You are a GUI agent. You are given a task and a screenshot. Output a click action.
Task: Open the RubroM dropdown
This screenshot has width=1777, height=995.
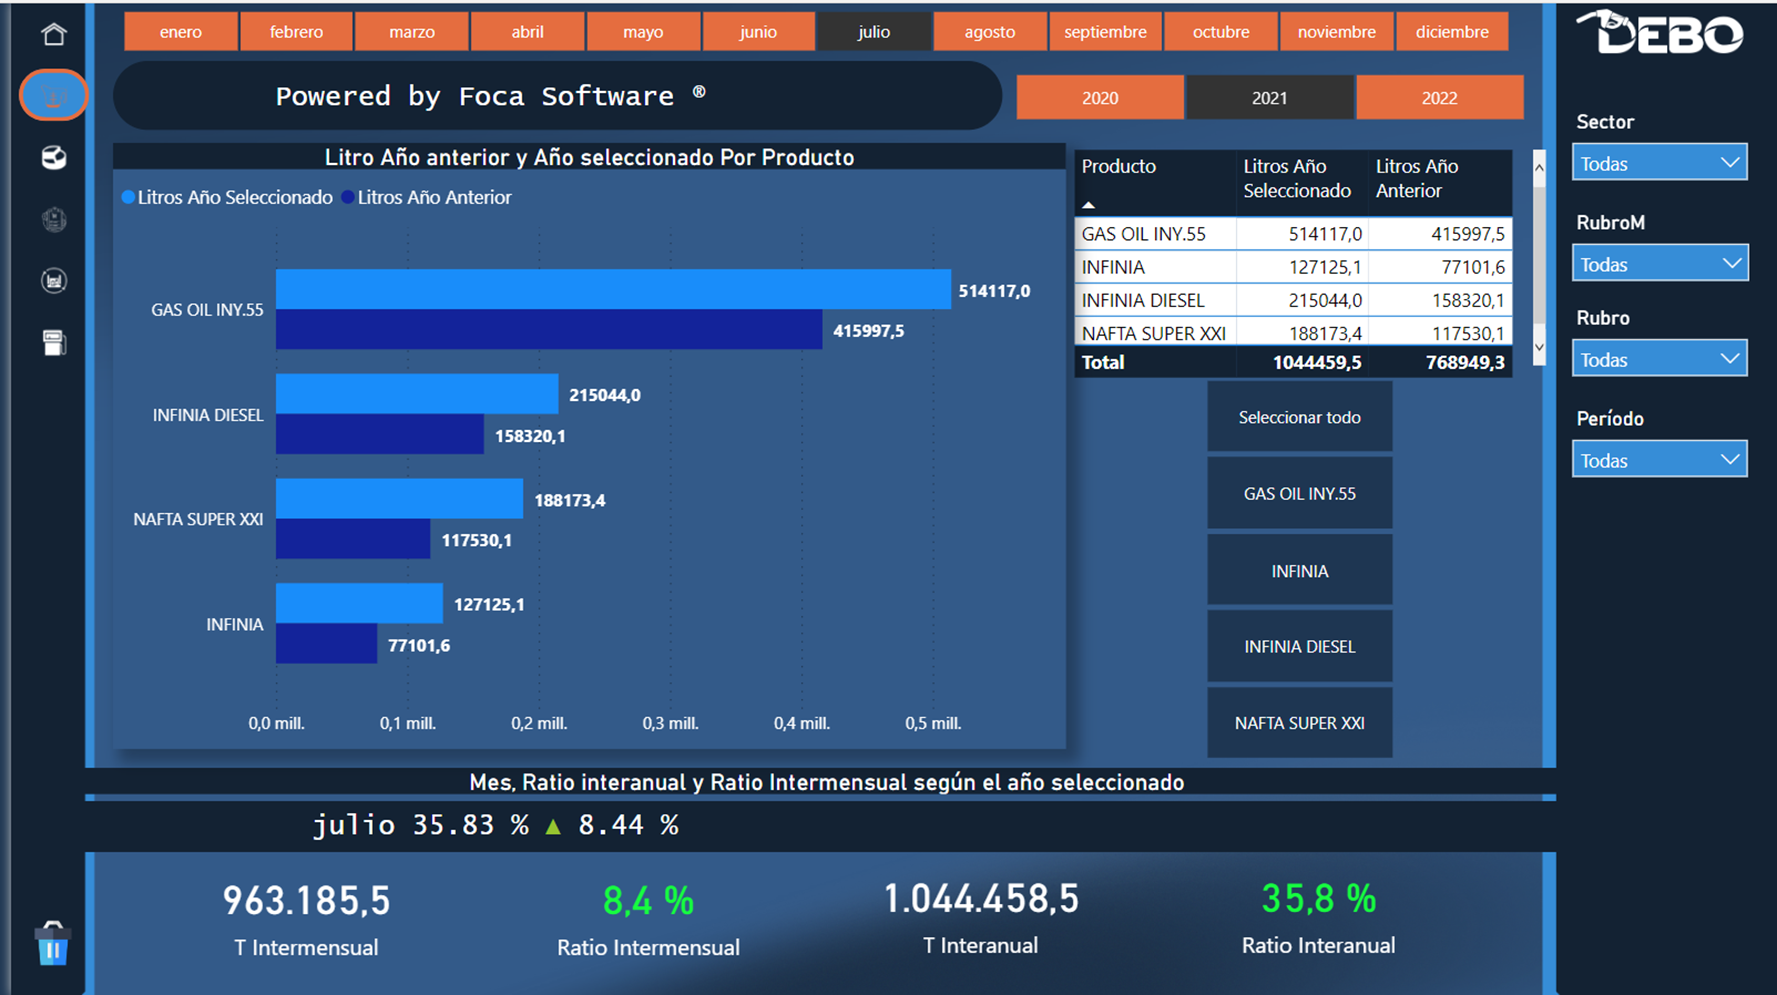point(1659,263)
